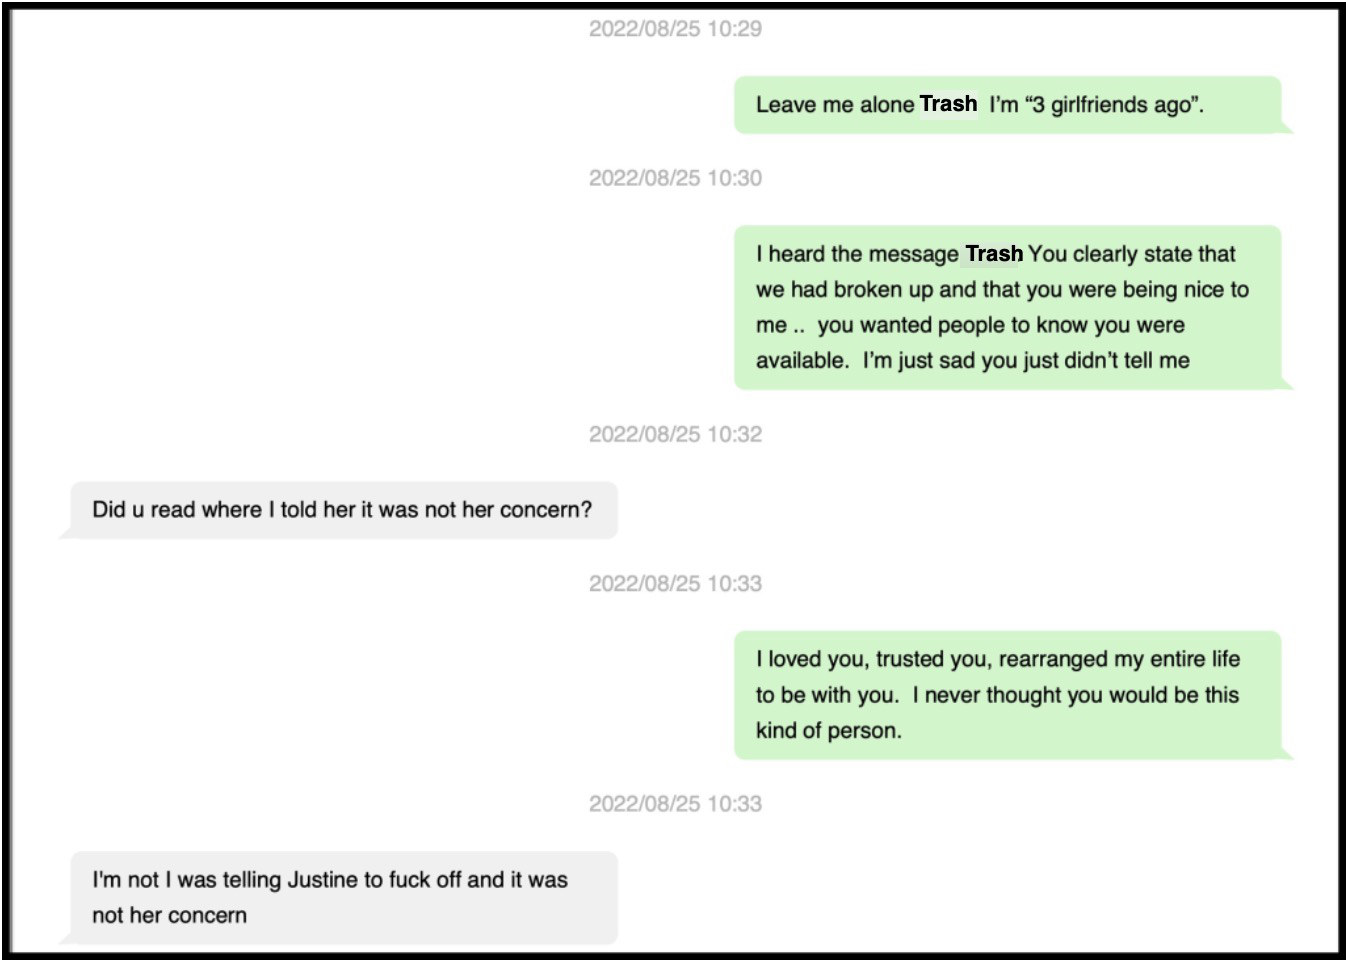Image resolution: width=1346 pixels, height=964 pixels.
Task: Click the 'telling Justine' gray message bubble
Action: coord(343,897)
